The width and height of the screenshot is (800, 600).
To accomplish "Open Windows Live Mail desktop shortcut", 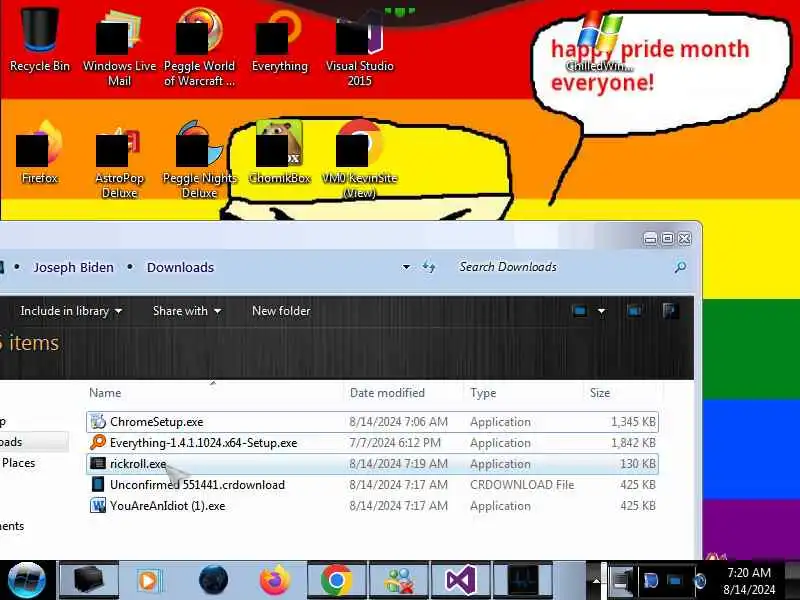I will pyautogui.click(x=119, y=47).
